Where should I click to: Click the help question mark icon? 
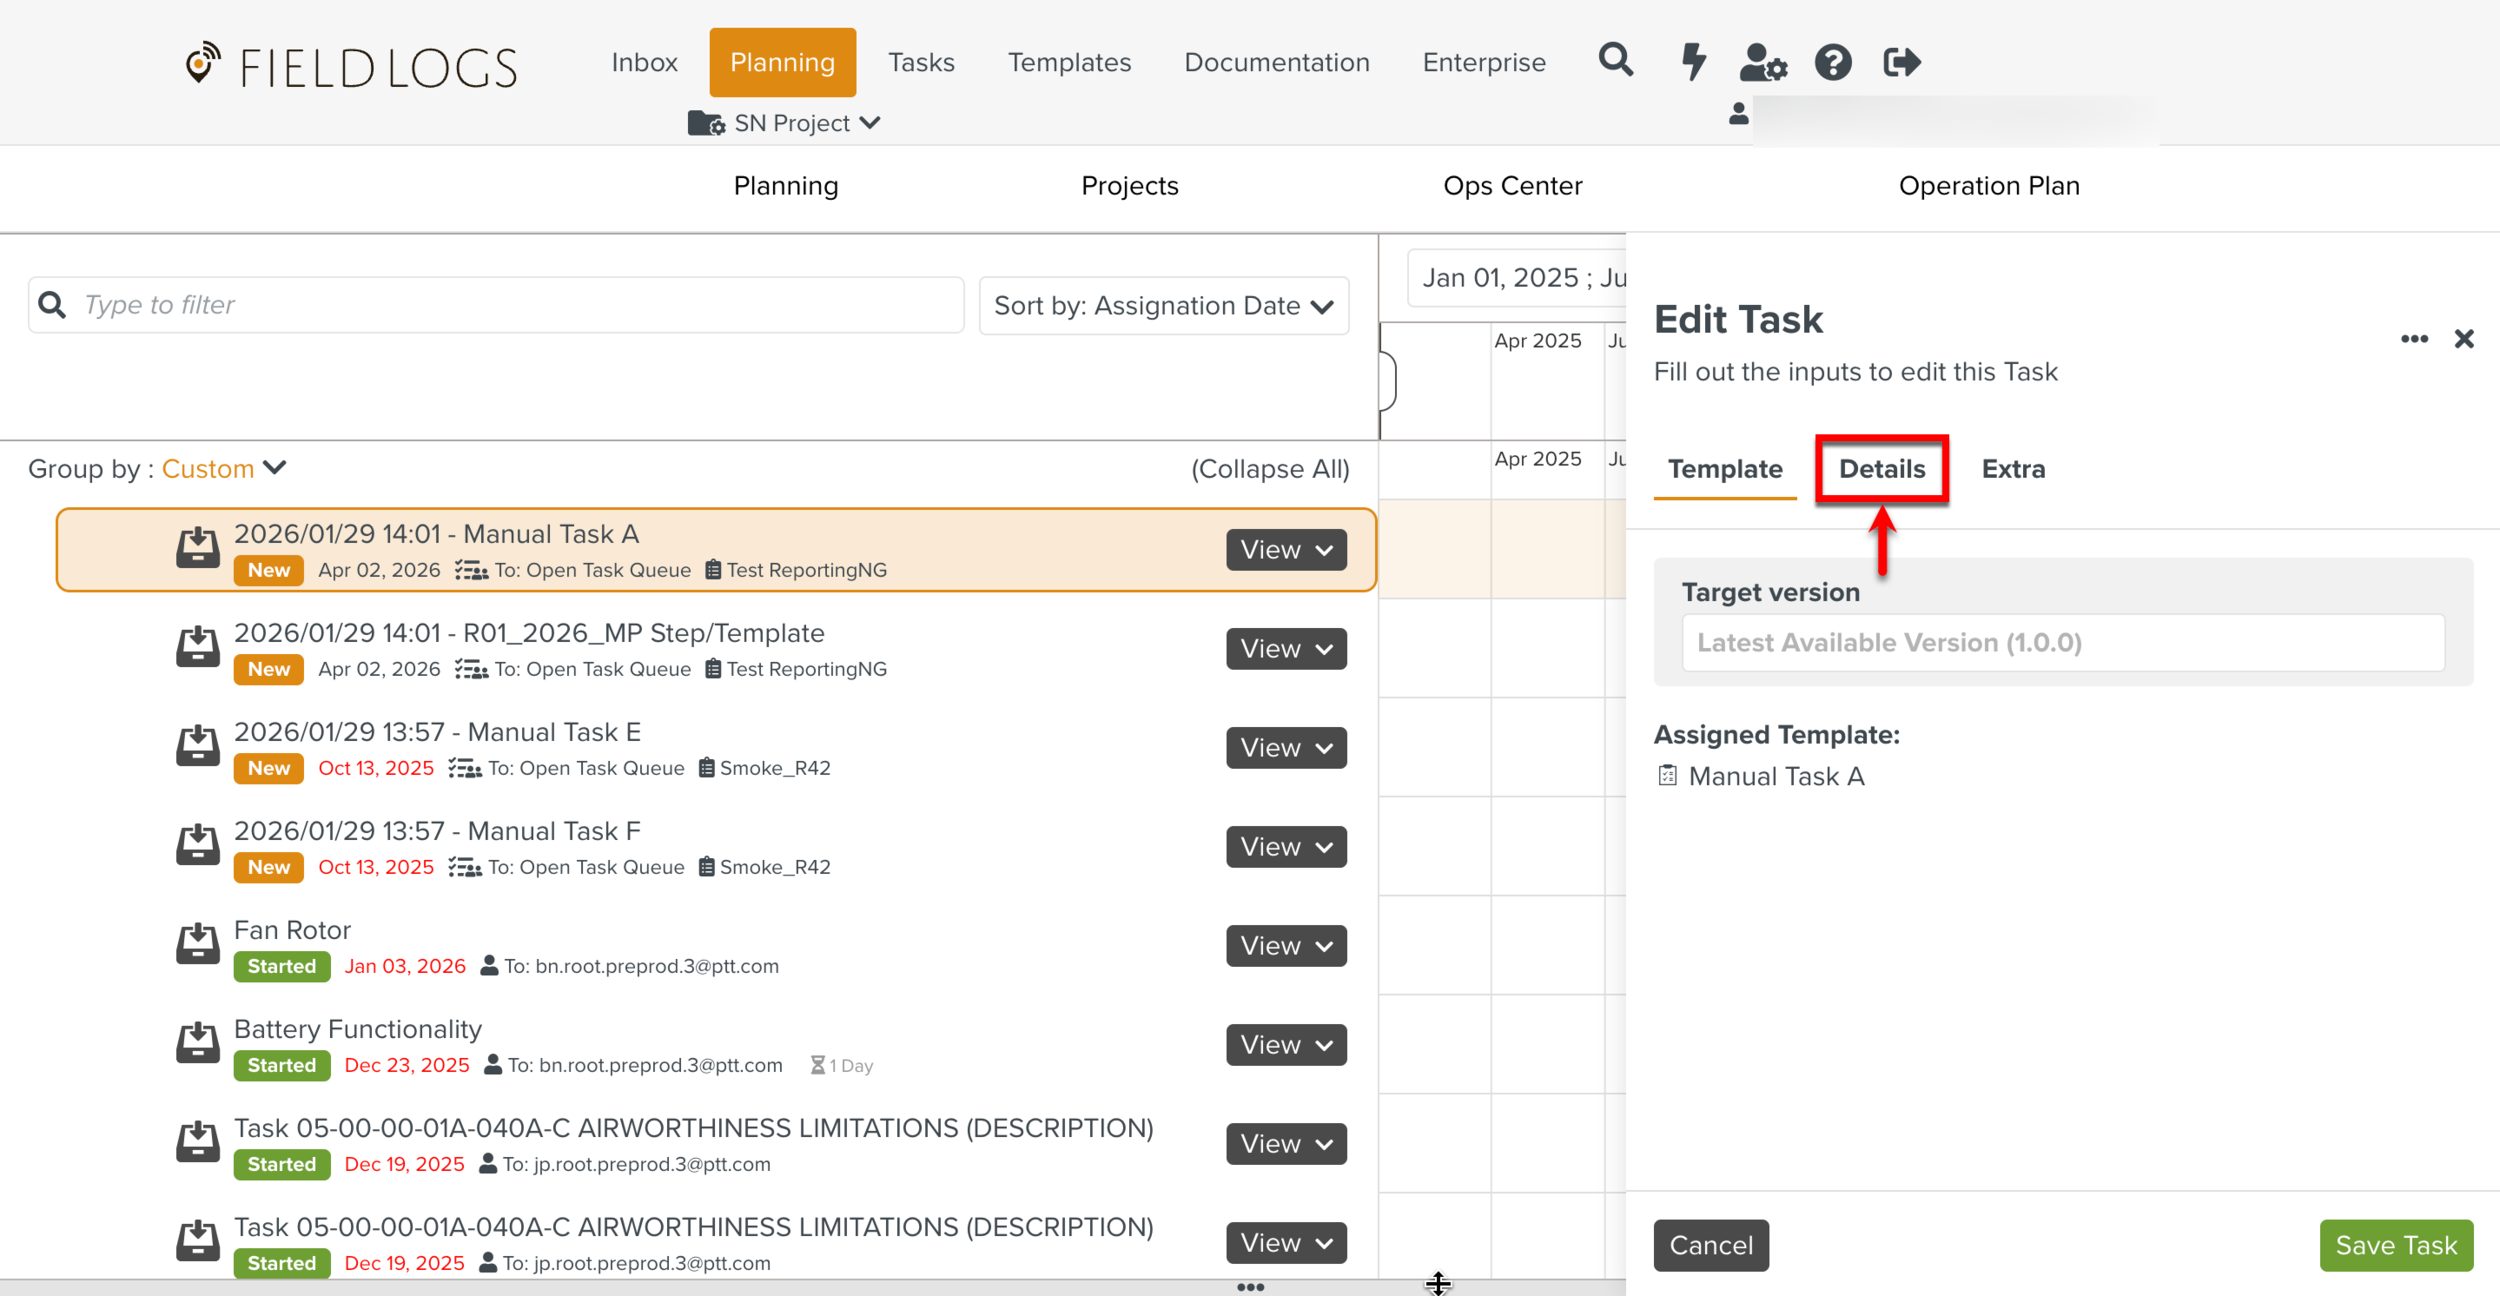(x=1832, y=62)
